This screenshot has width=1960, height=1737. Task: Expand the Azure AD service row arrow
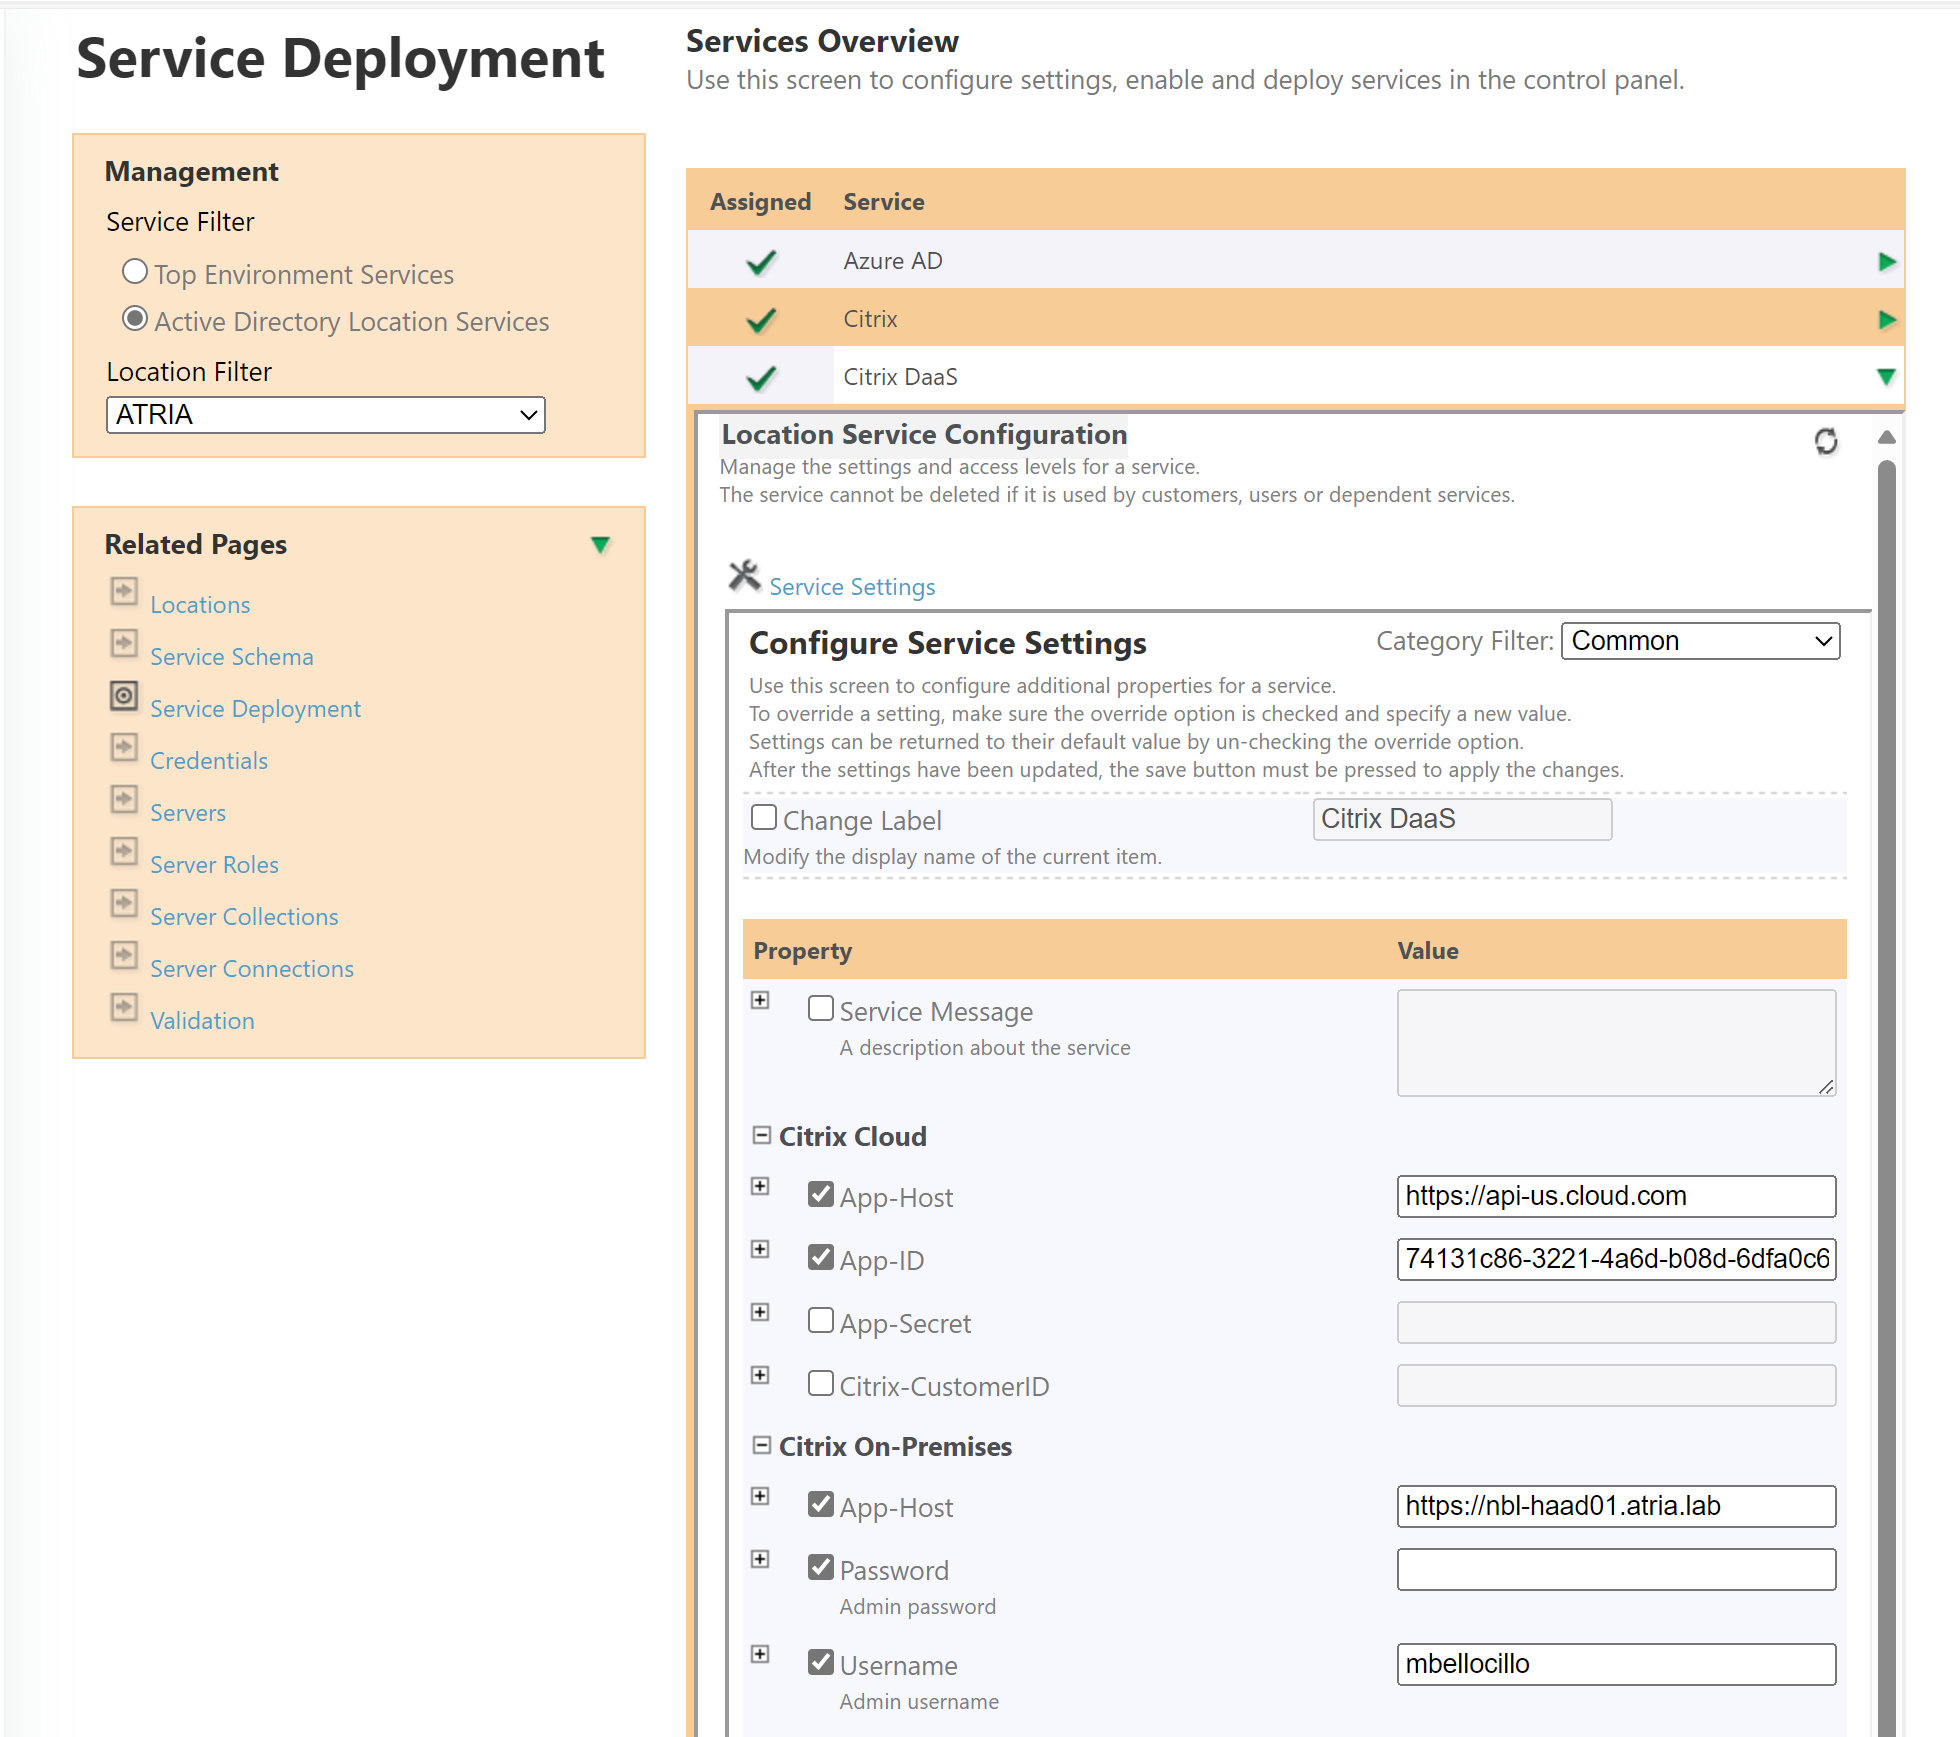pyautogui.click(x=1887, y=262)
